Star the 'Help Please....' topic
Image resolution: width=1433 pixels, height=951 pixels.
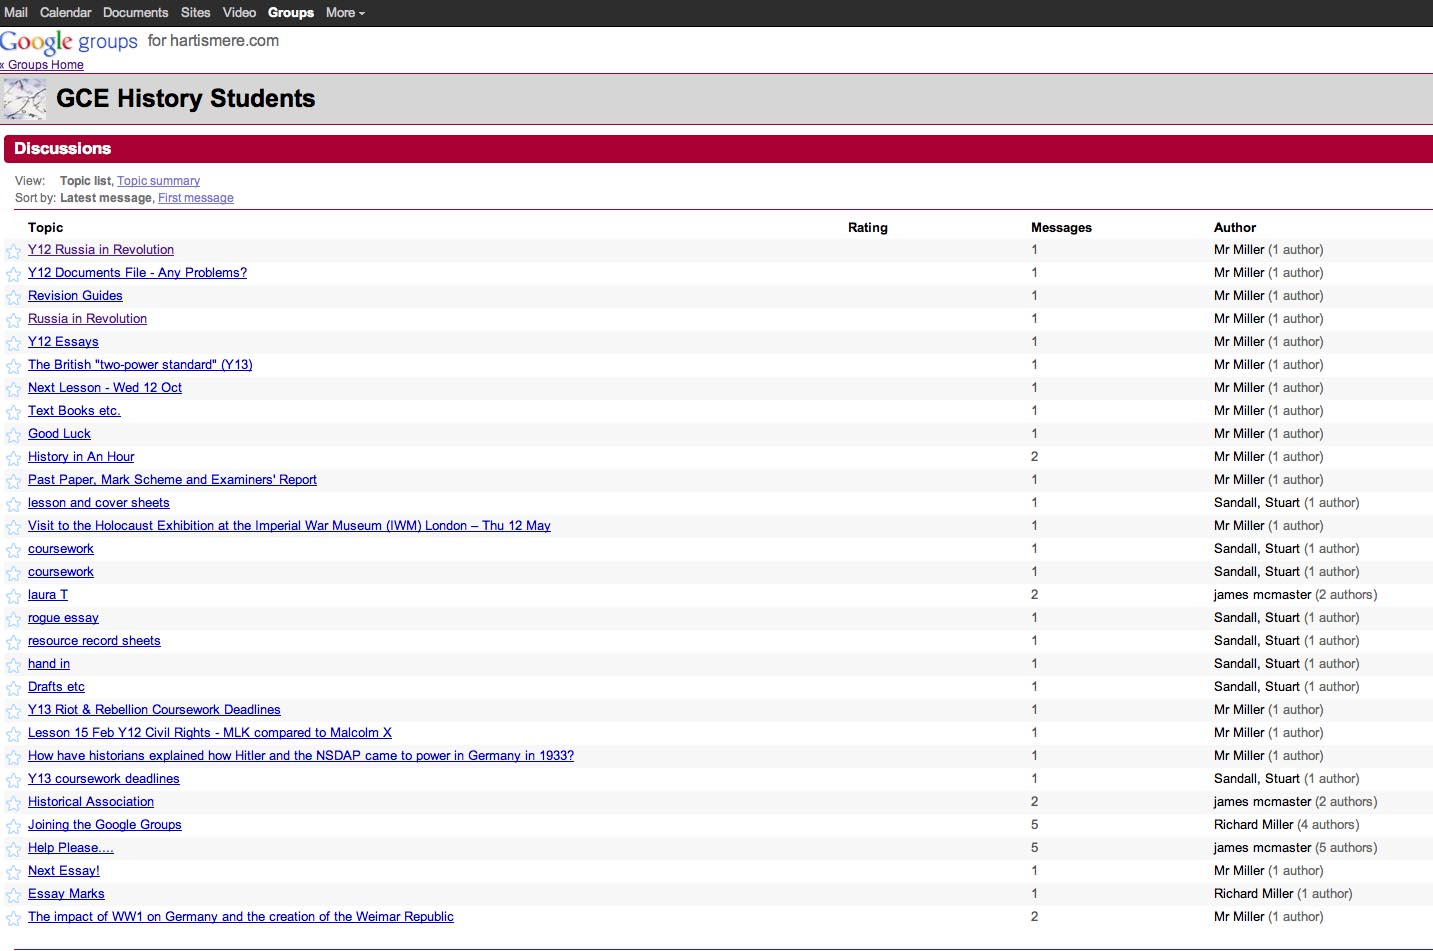coord(13,849)
